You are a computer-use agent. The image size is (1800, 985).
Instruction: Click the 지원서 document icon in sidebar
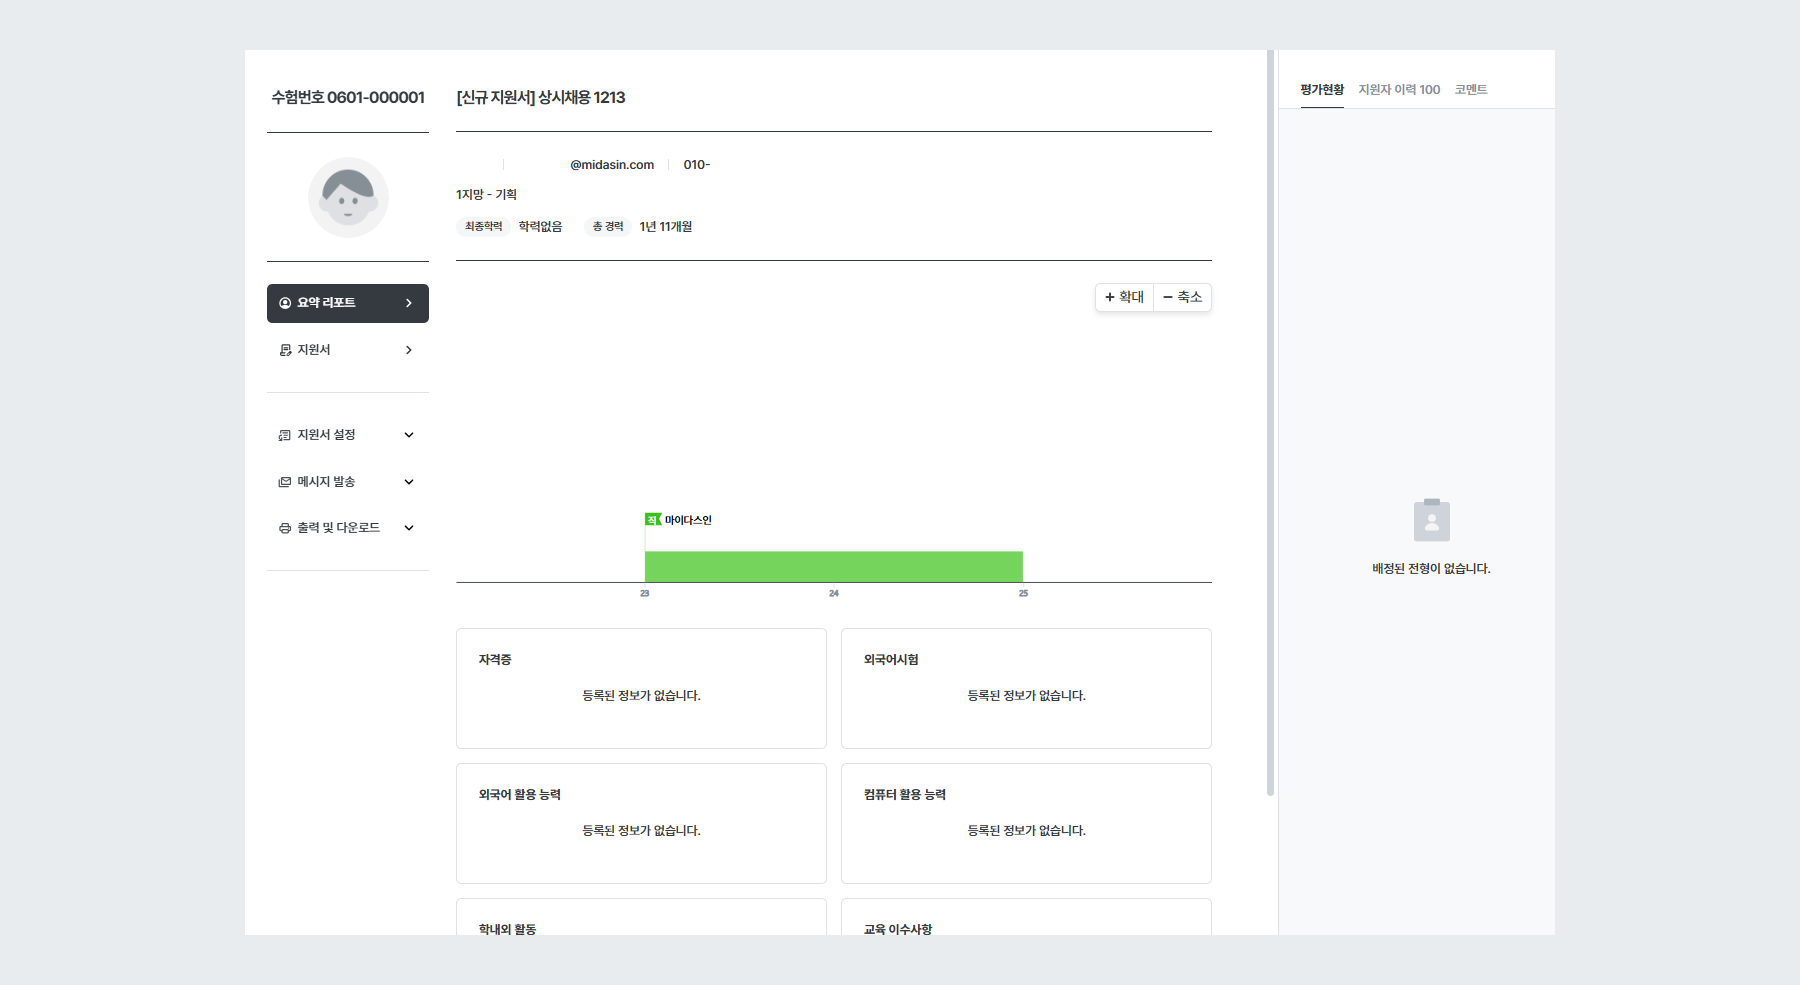click(x=285, y=350)
